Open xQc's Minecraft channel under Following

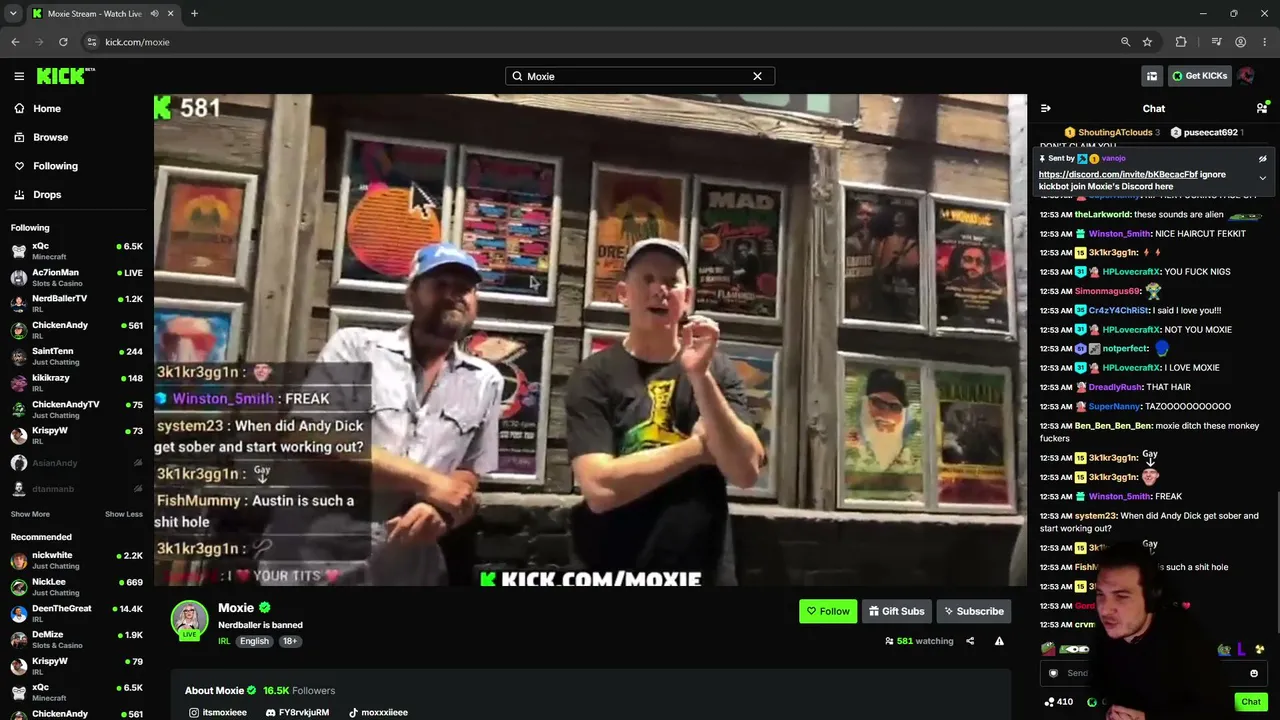pyautogui.click(x=75, y=250)
